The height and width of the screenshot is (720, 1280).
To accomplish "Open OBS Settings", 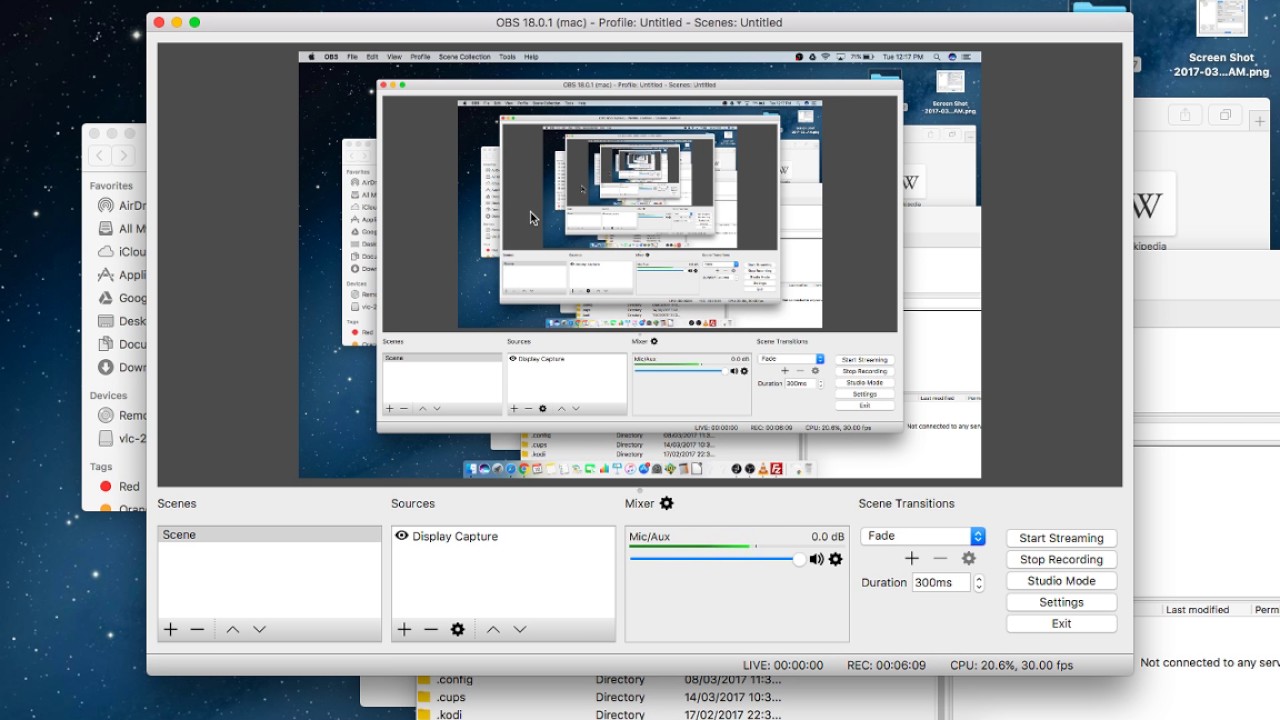I will pyautogui.click(x=1061, y=602).
